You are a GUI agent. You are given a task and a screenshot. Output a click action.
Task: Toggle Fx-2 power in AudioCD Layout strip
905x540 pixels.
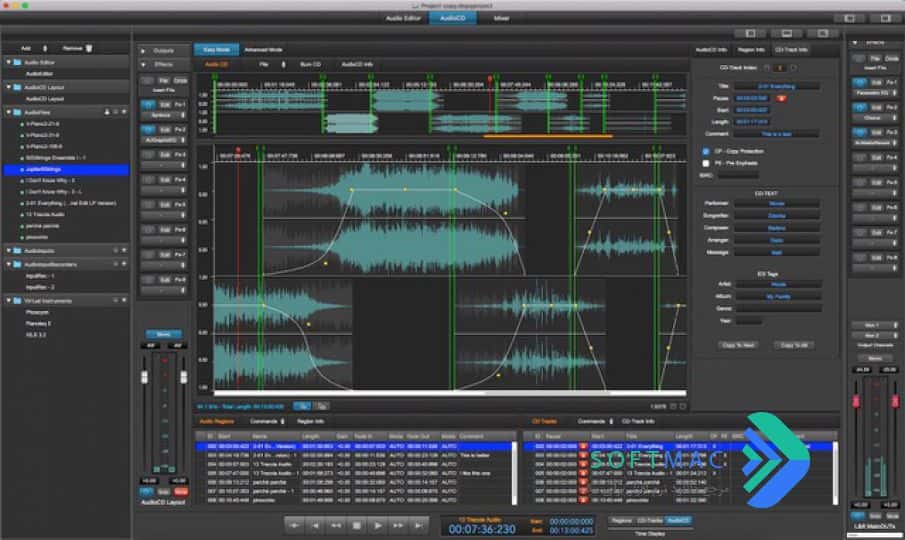(x=148, y=130)
